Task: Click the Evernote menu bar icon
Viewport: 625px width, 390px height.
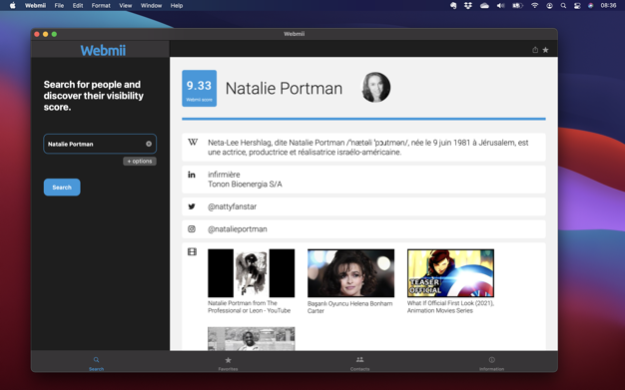Action: point(453,6)
